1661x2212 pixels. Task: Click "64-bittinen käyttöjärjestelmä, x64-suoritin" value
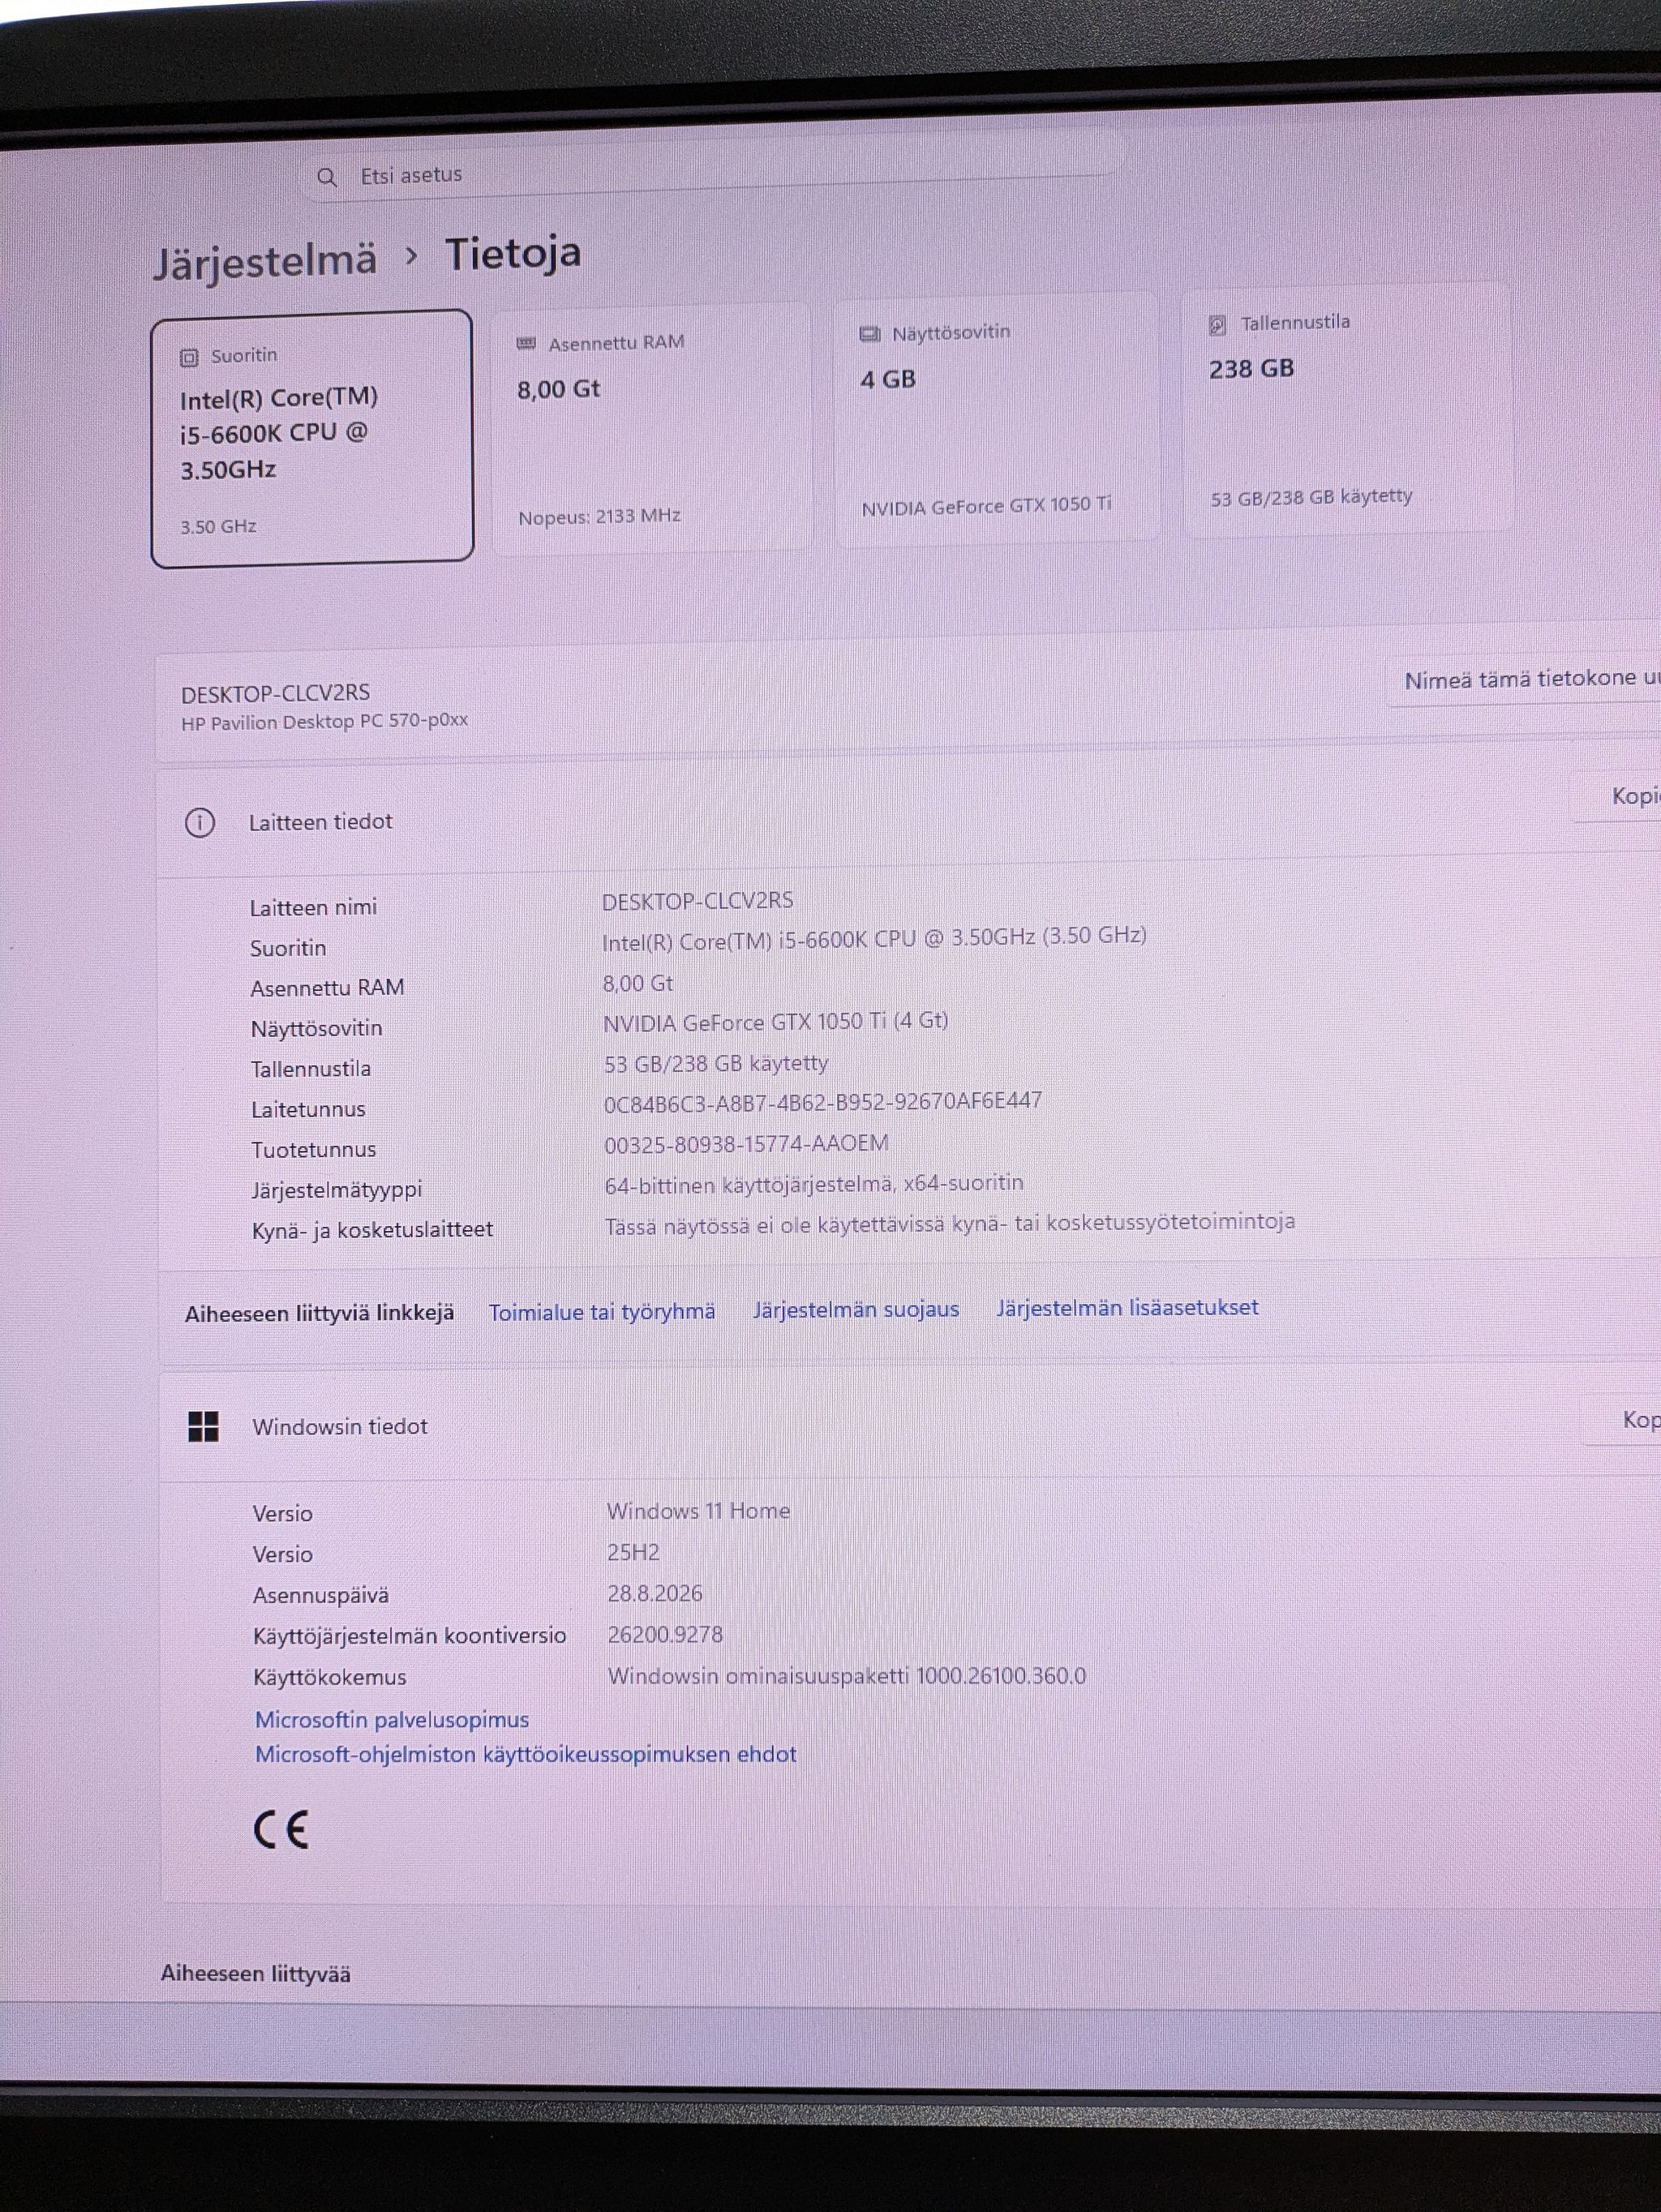pyautogui.click(x=814, y=1184)
